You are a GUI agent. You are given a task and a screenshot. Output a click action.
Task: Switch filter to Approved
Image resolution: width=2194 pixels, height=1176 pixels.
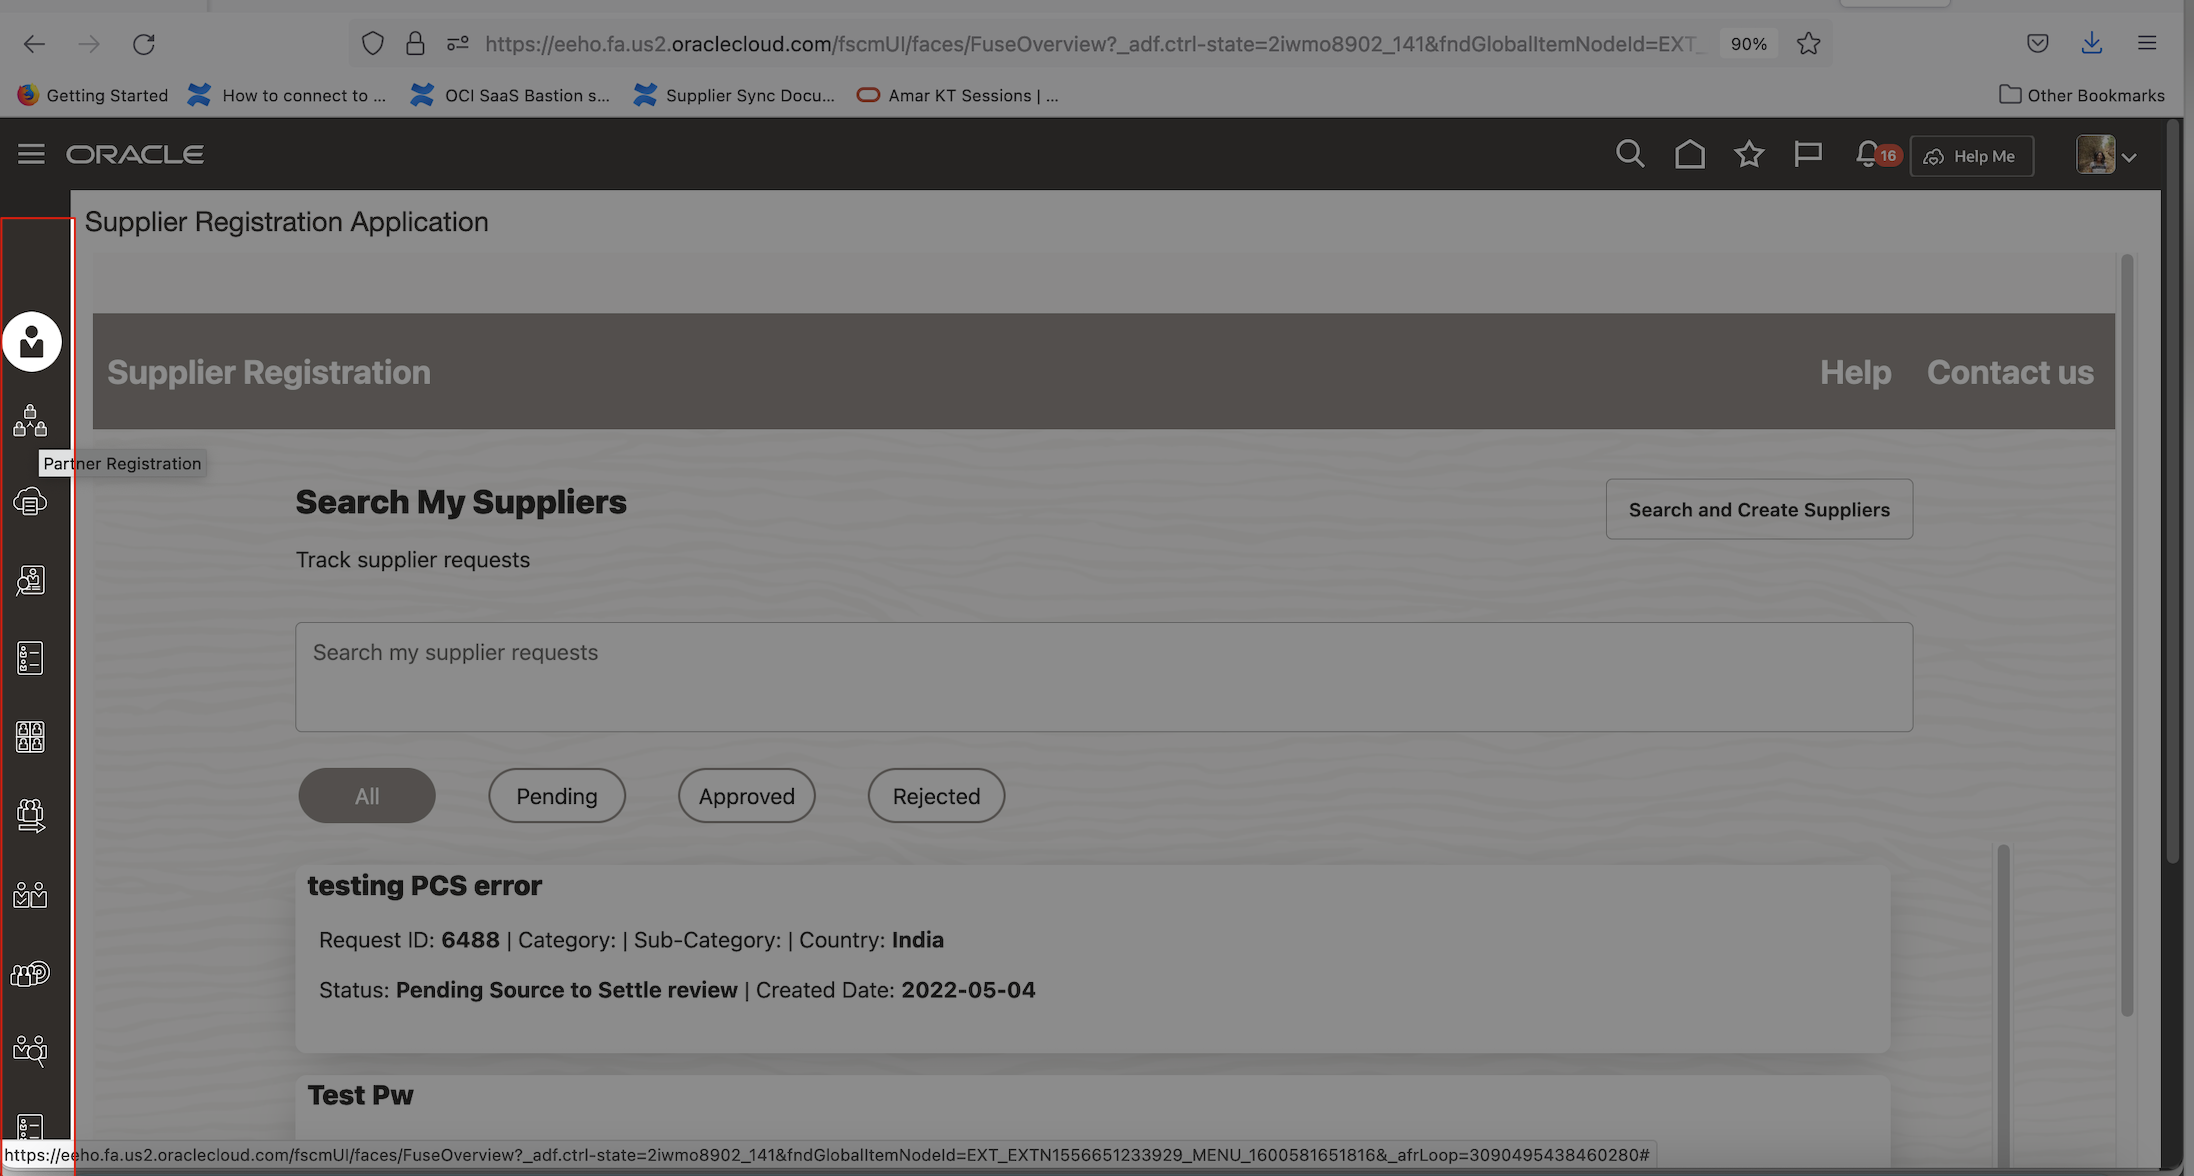tap(746, 795)
